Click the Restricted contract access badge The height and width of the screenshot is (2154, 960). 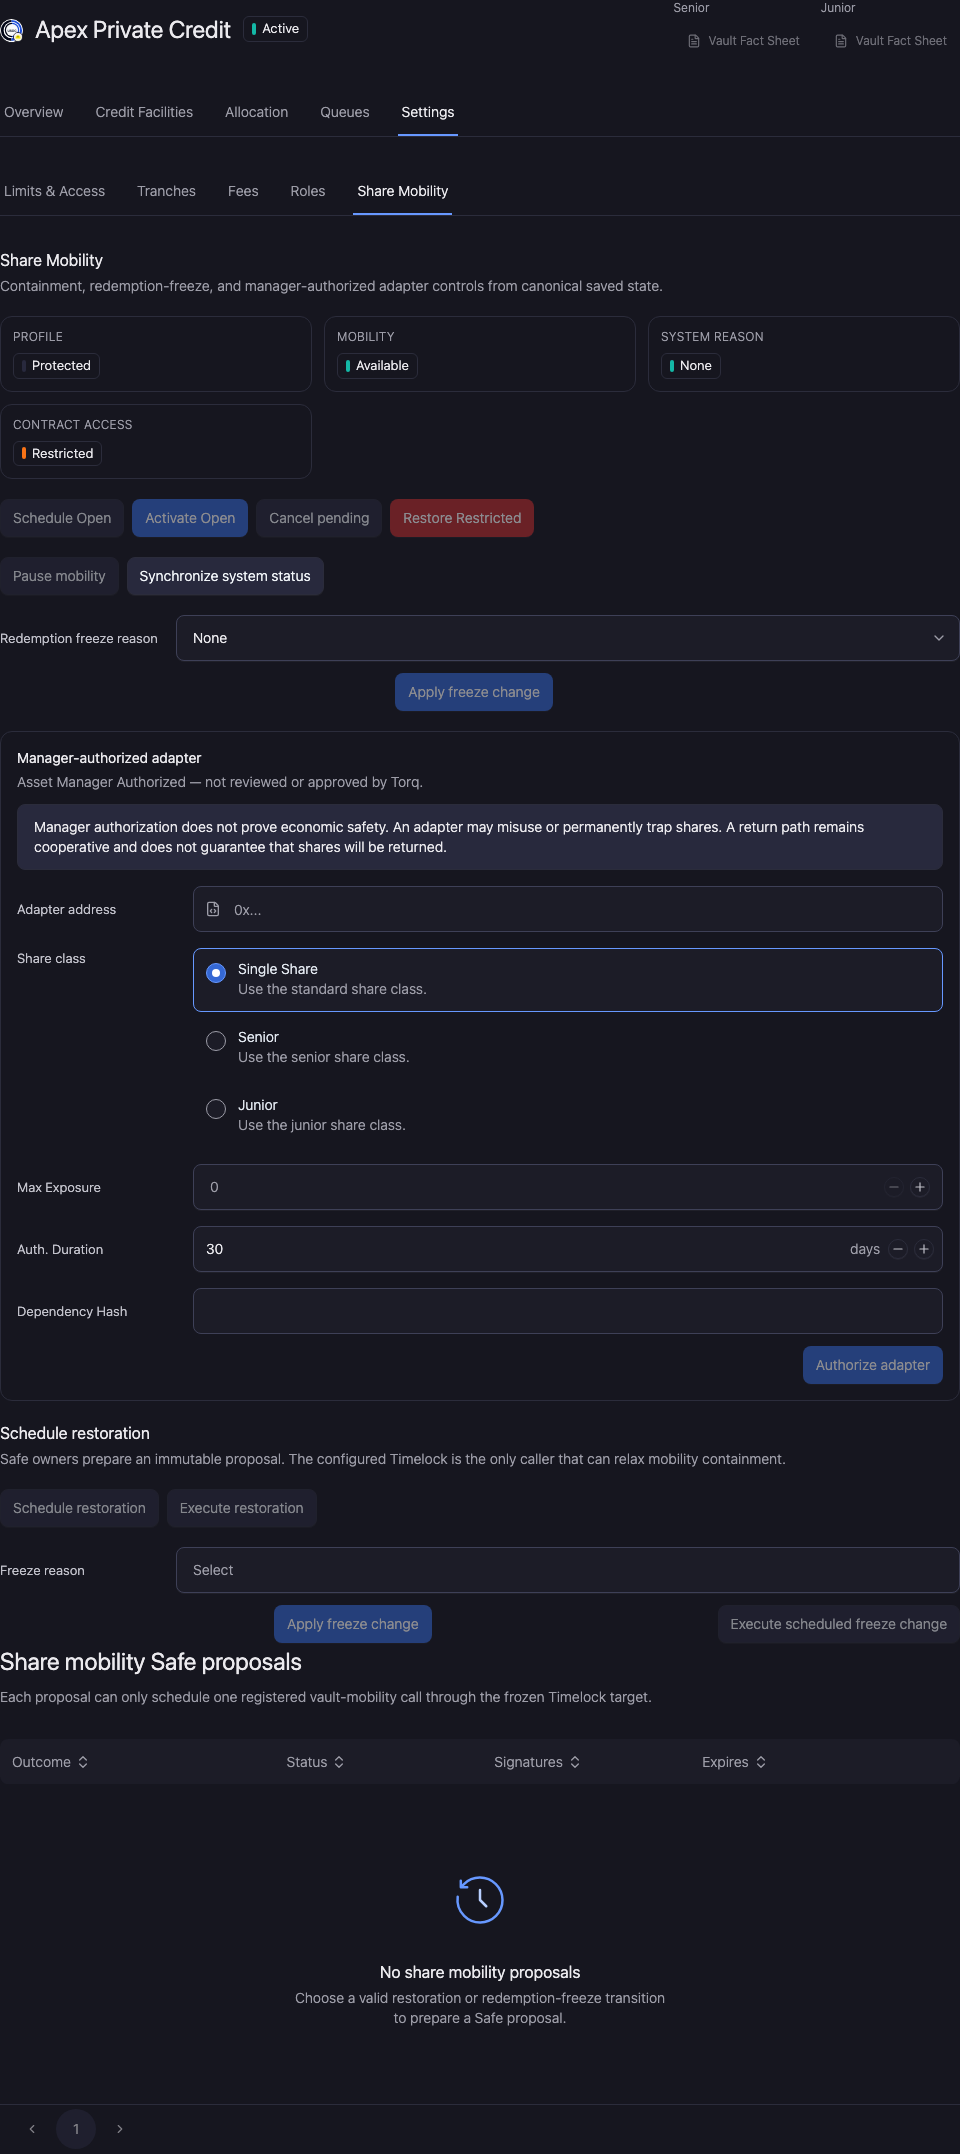pyautogui.click(x=57, y=454)
